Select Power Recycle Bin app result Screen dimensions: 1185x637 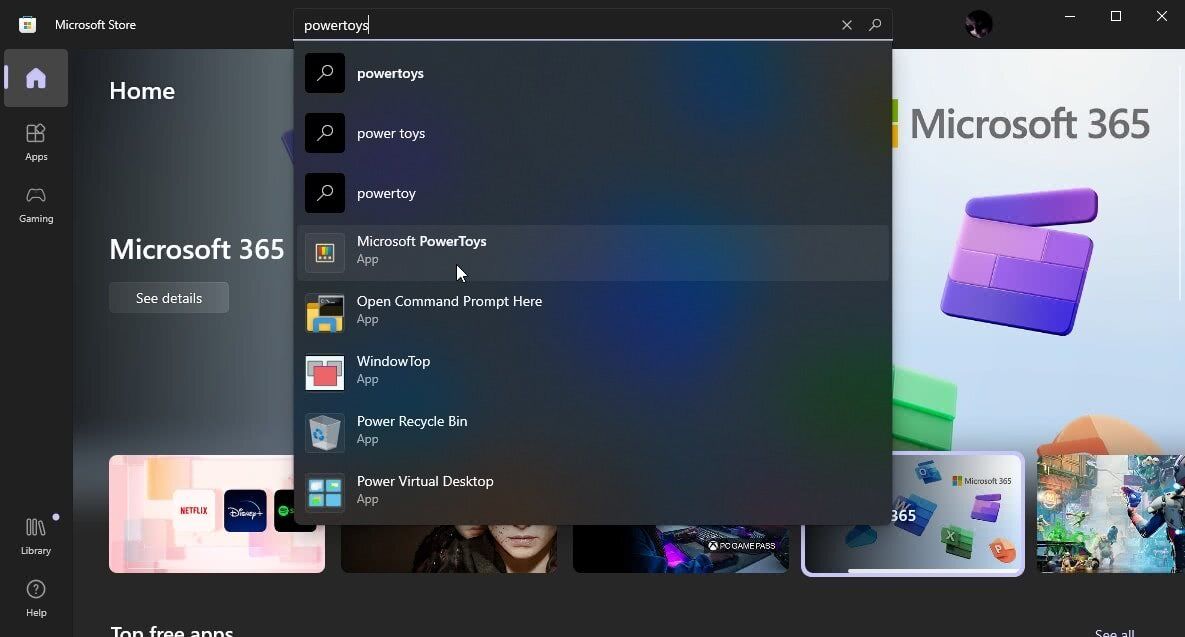click(592, 432)
